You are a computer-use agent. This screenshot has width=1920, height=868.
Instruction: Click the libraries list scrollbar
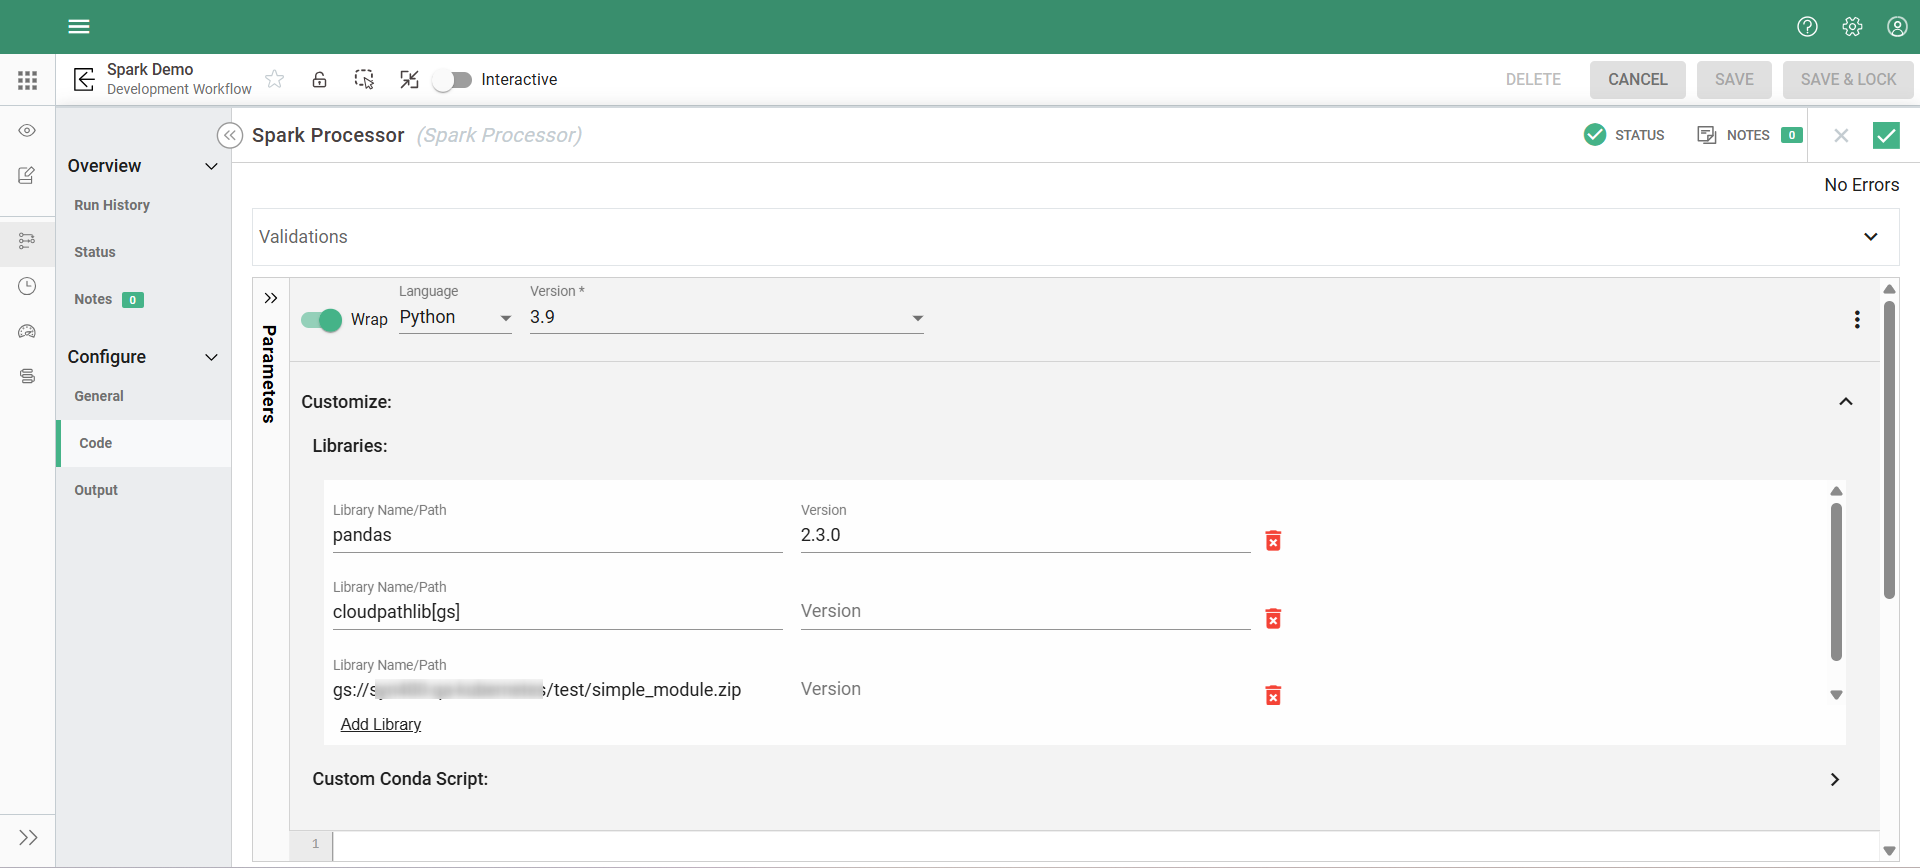click(1836, 582)
